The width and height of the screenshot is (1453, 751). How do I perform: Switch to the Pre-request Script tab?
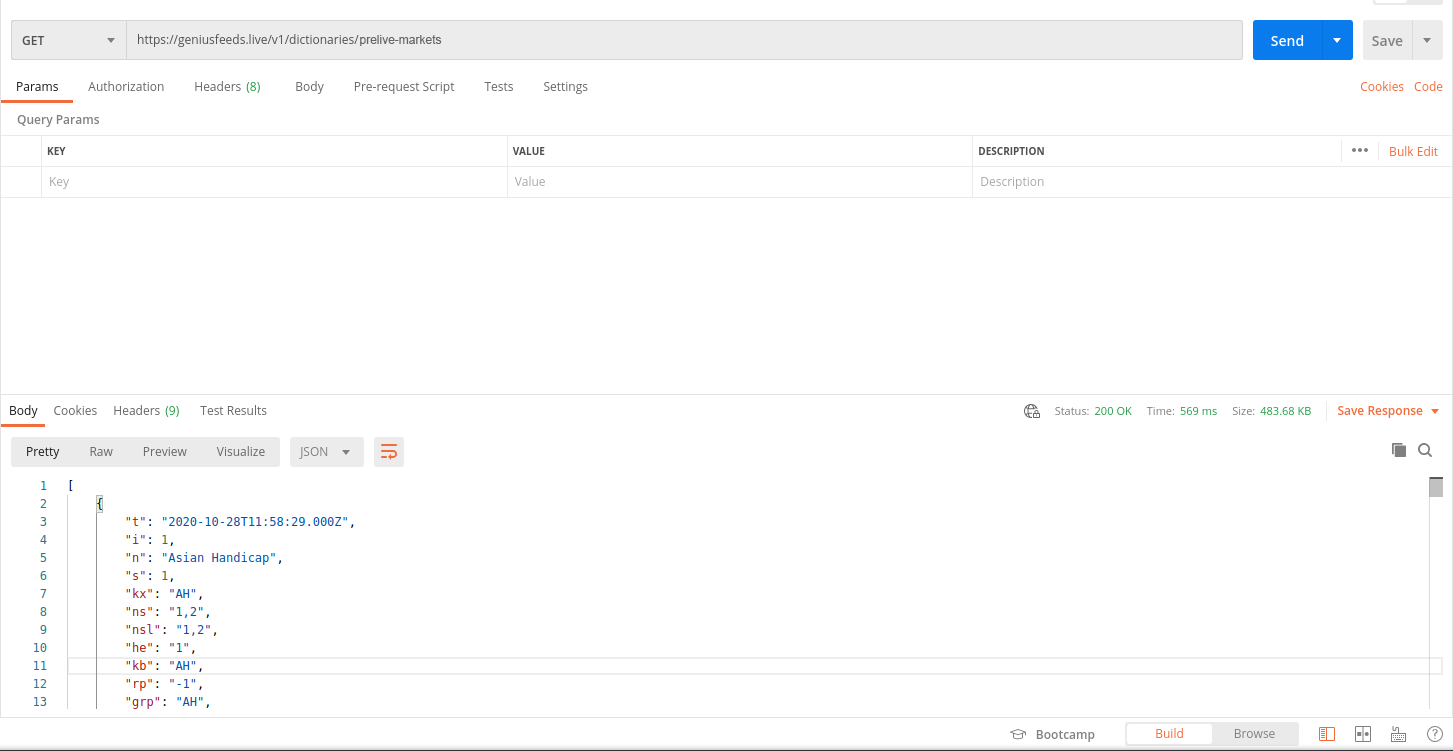(x=403, y=86)
